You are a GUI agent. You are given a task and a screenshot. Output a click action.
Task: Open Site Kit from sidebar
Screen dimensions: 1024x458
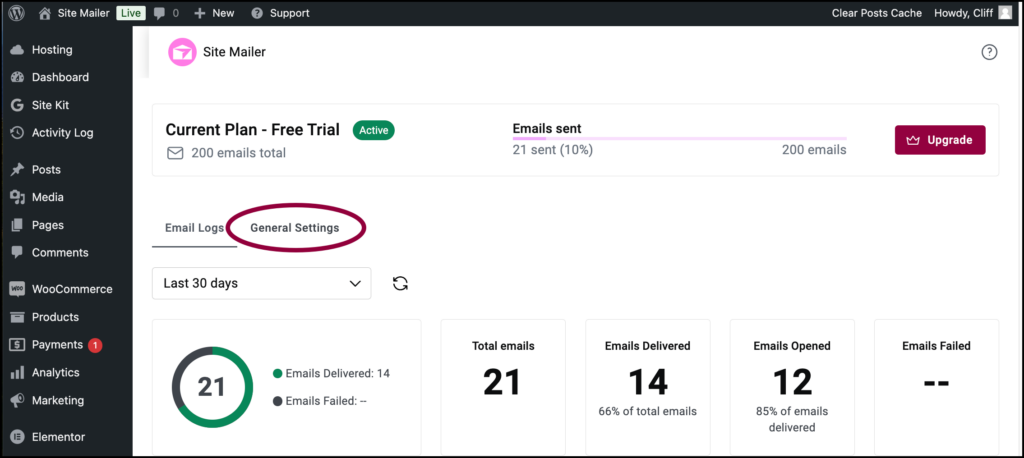tap(50, 105)
